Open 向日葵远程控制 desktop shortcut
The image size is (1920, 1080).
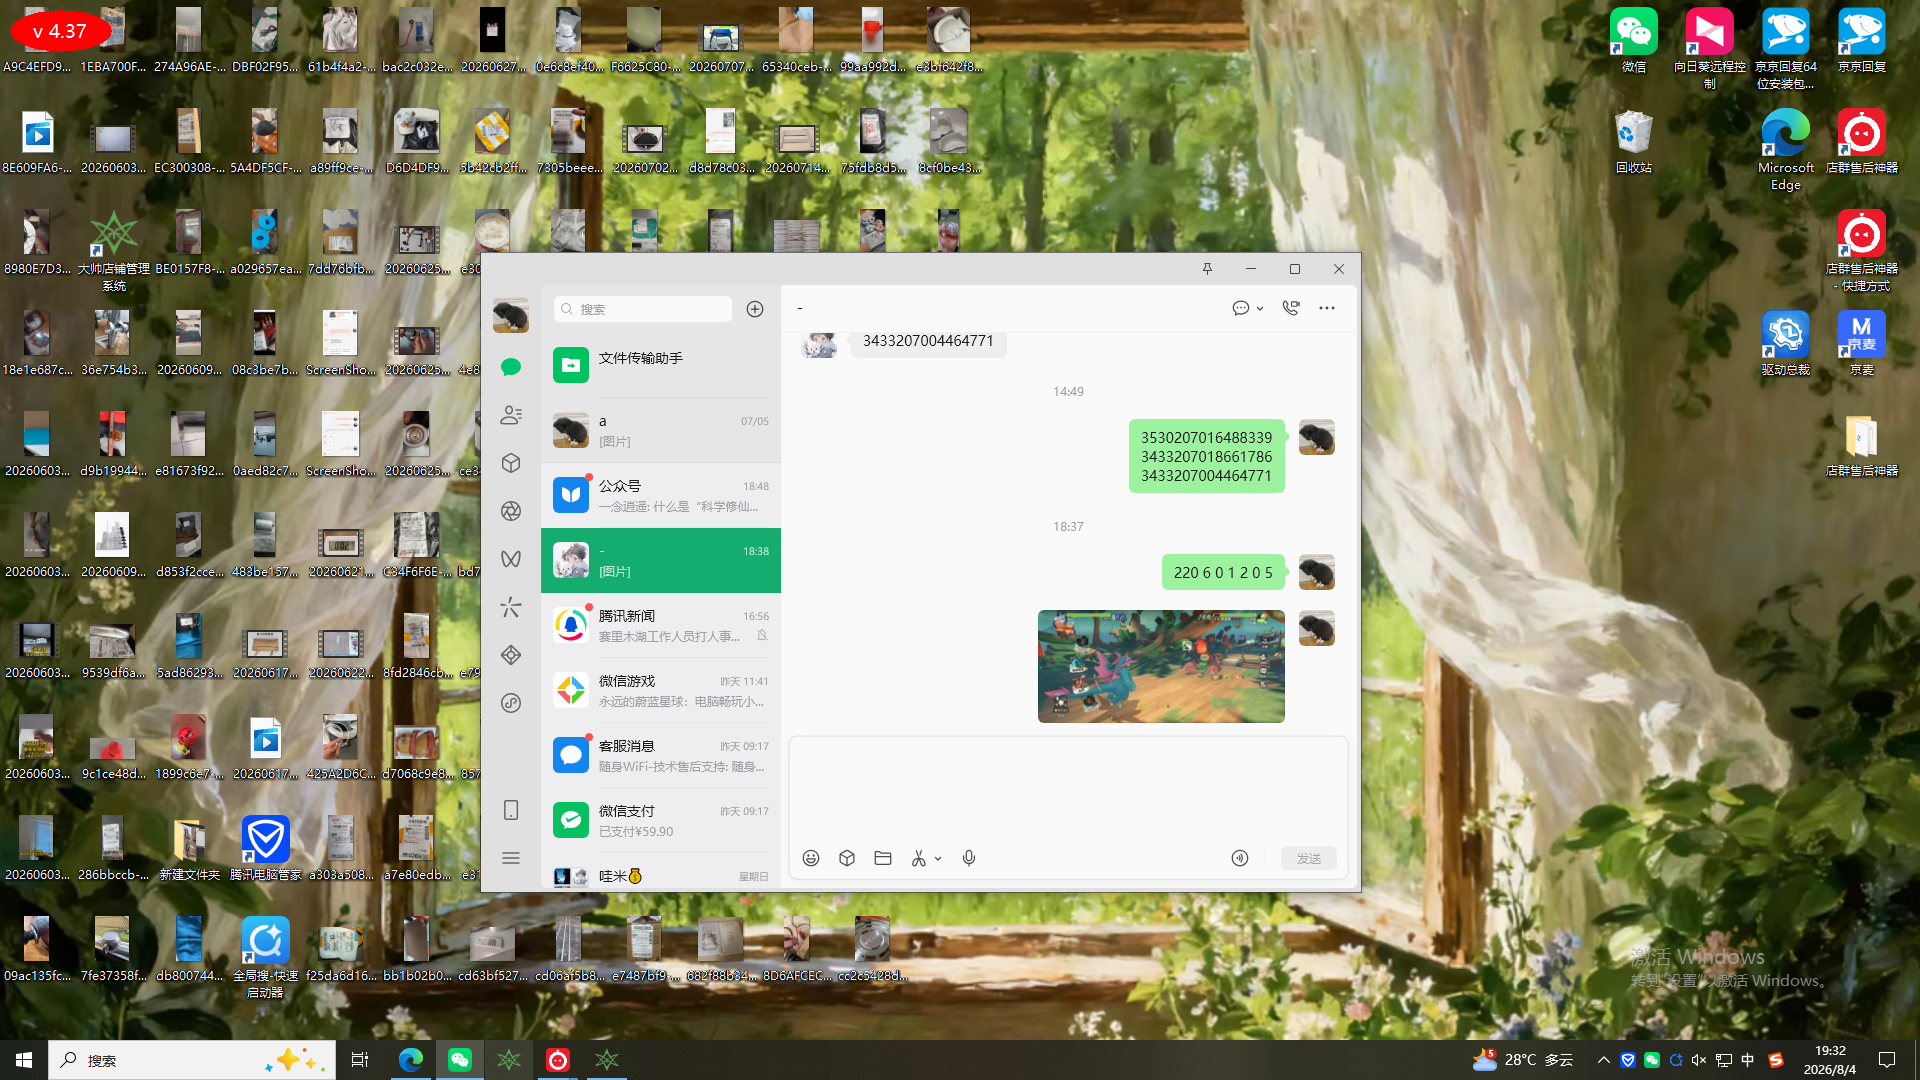tap(1710, 49)
